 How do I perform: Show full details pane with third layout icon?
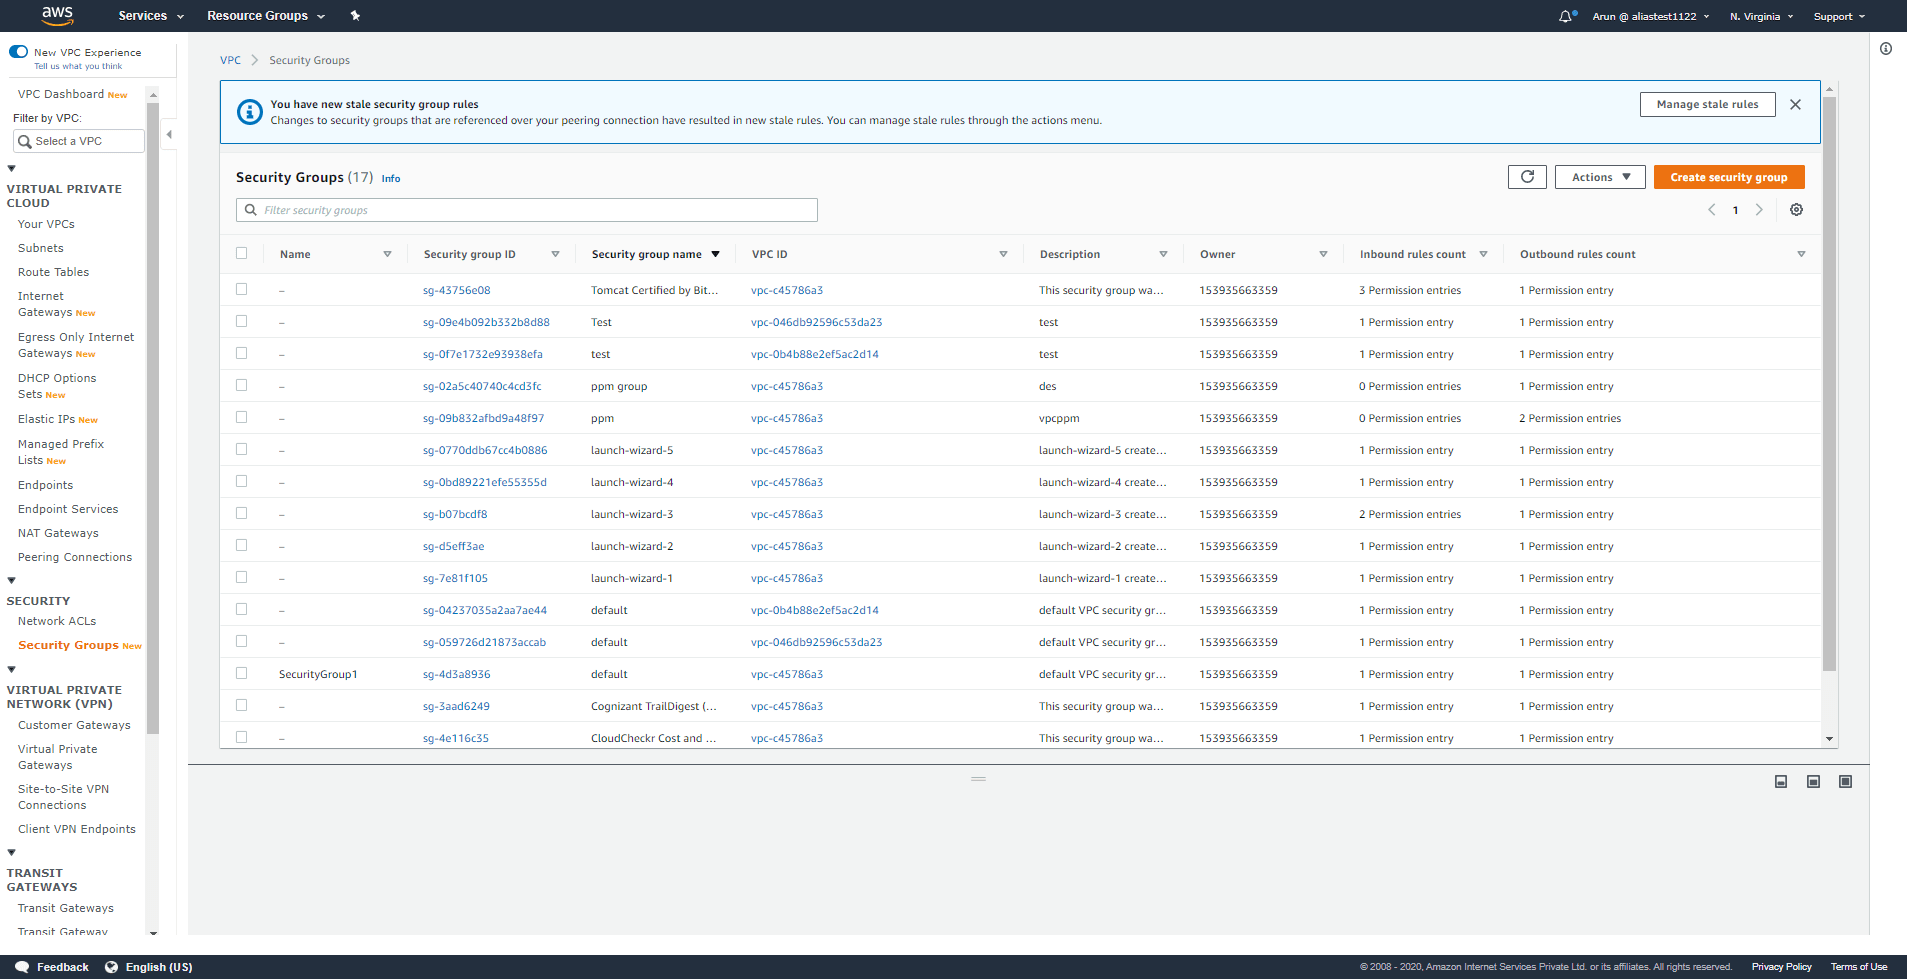click(1845, 781)
